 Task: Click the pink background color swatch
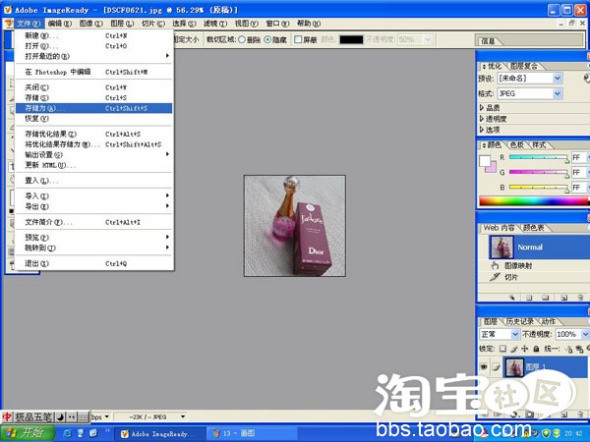(491, 167)
